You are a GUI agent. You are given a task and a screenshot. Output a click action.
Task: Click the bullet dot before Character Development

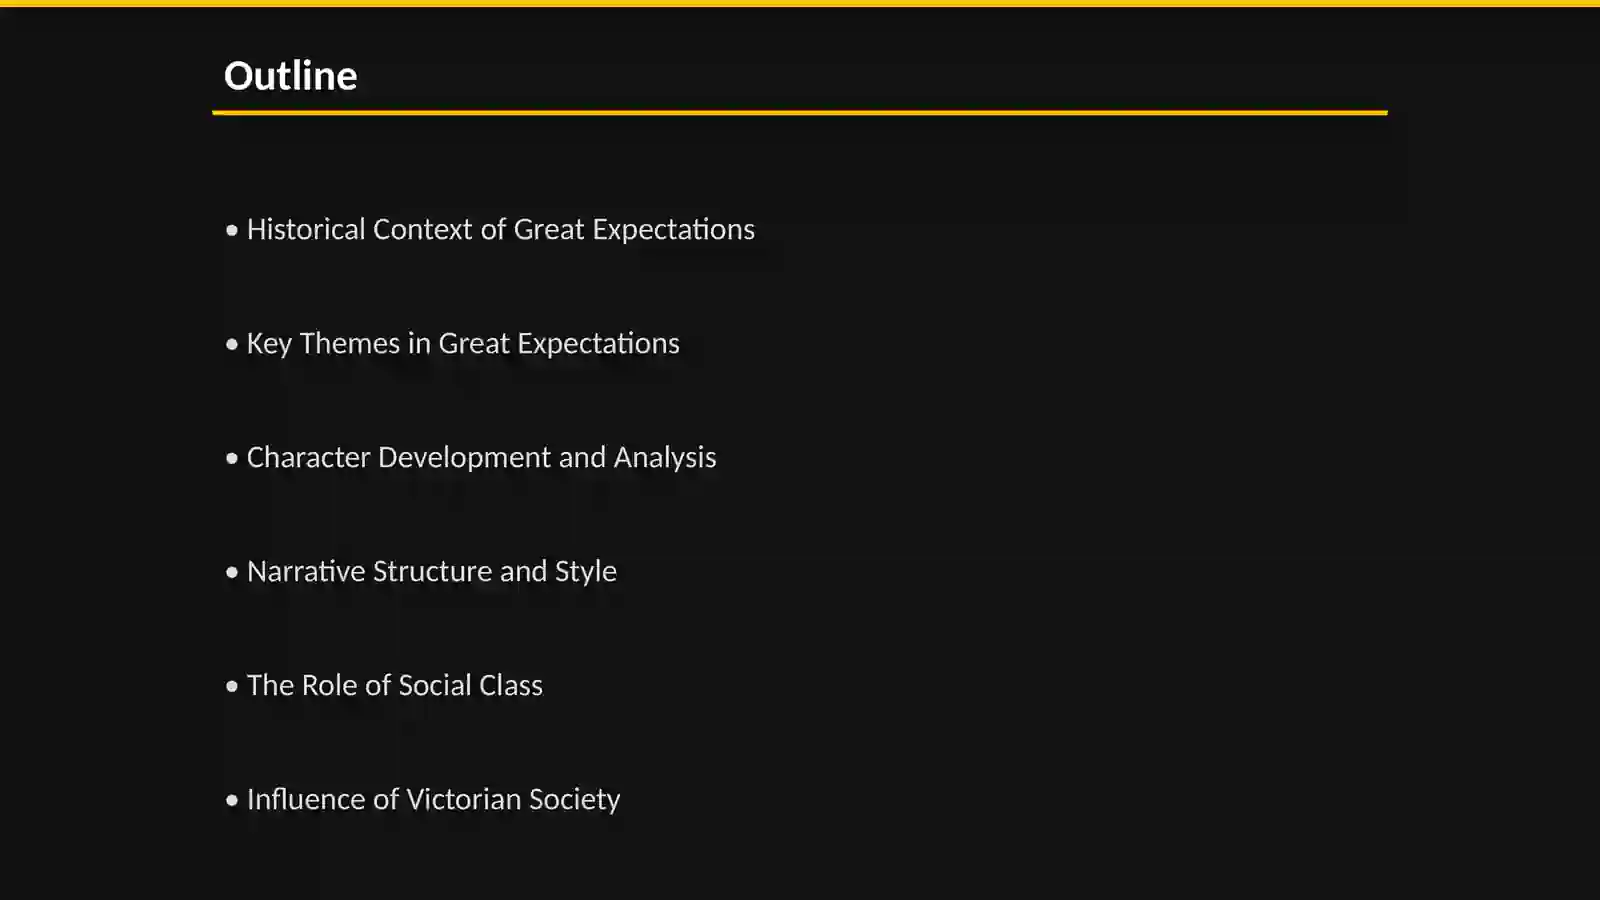232,459
